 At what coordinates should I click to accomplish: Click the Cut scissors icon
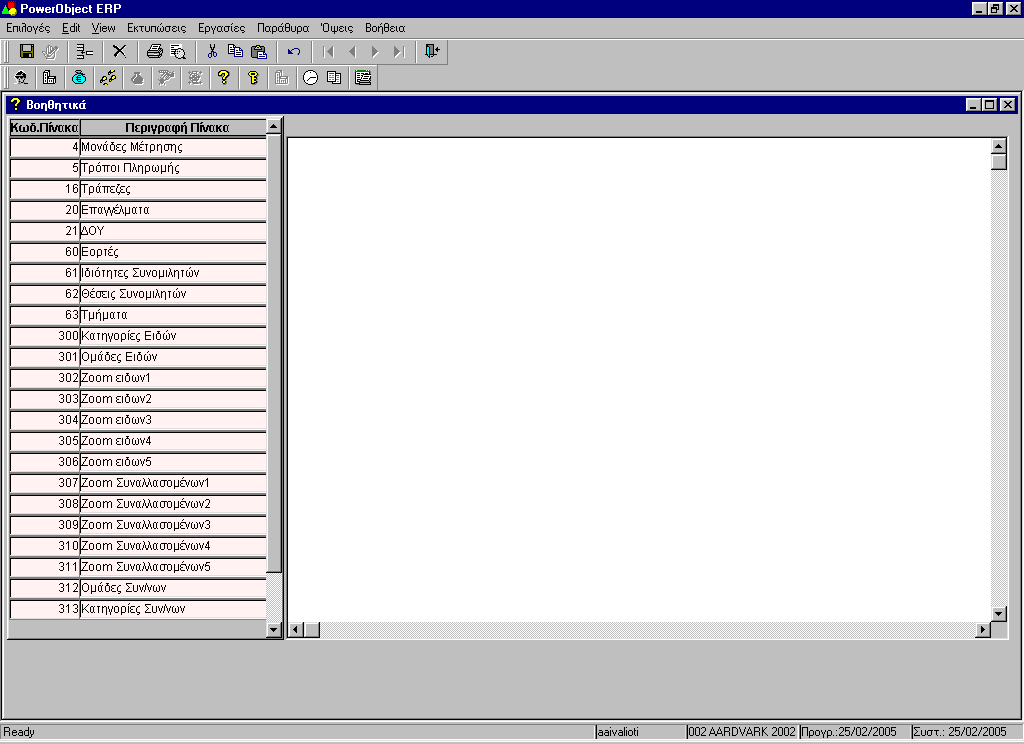tap(212, 51)
